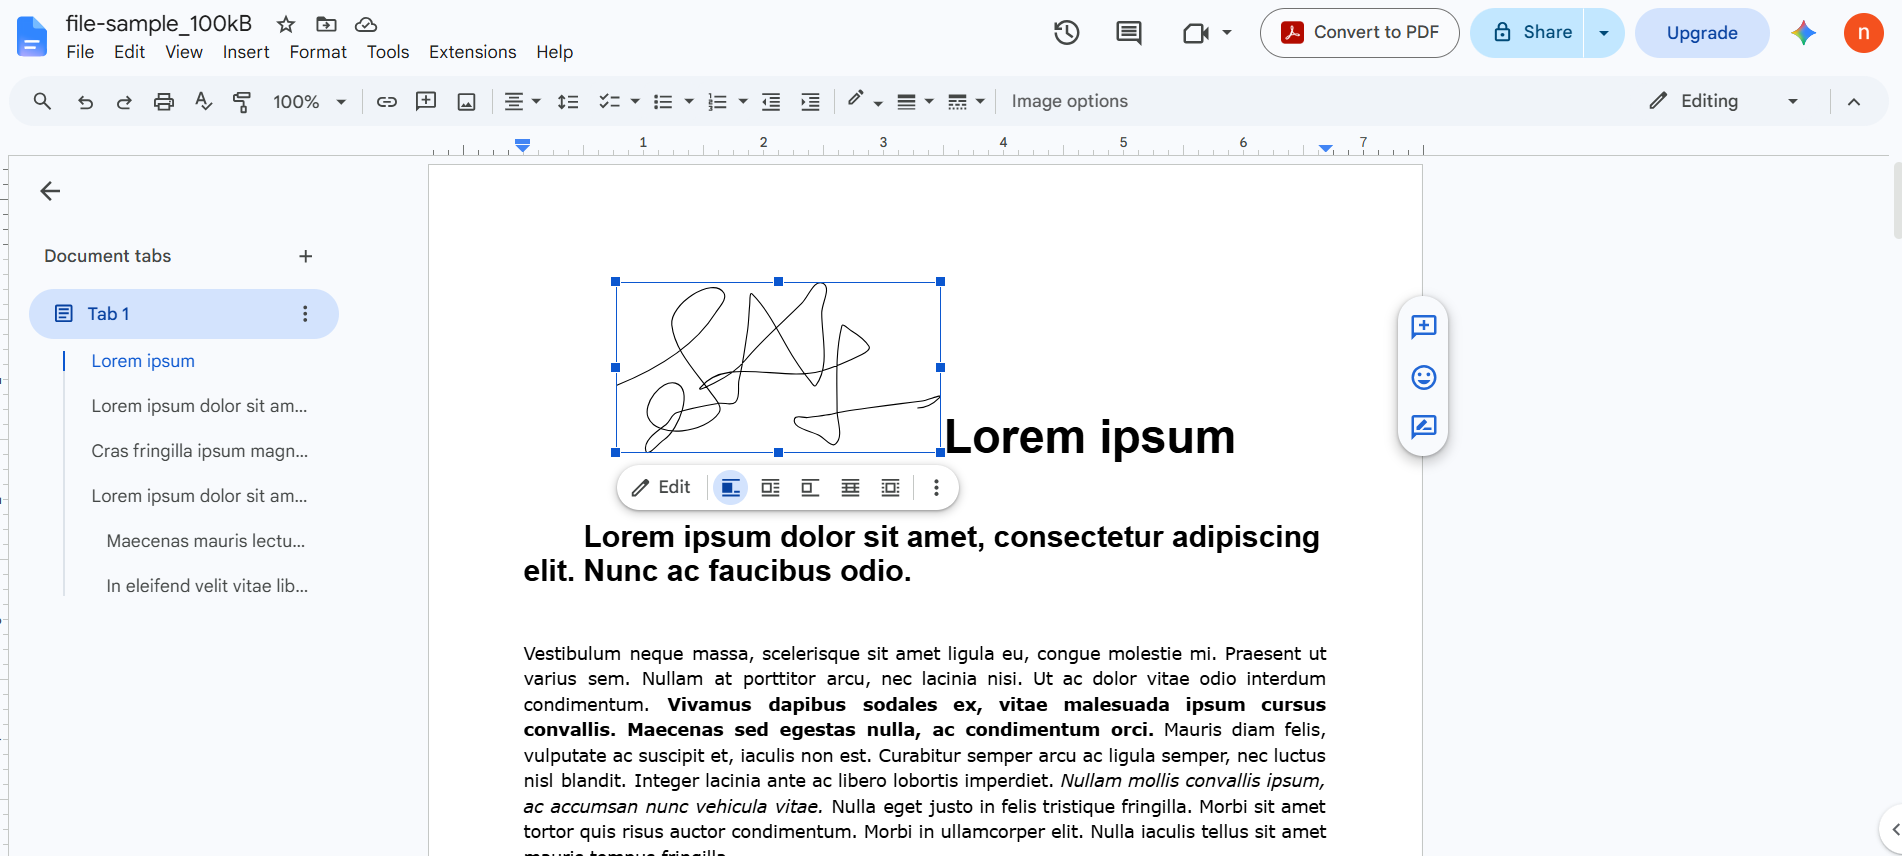Screen dimensions: 1902x856
Task: Decrease the paragraph indent
Action: pos(771,101)
